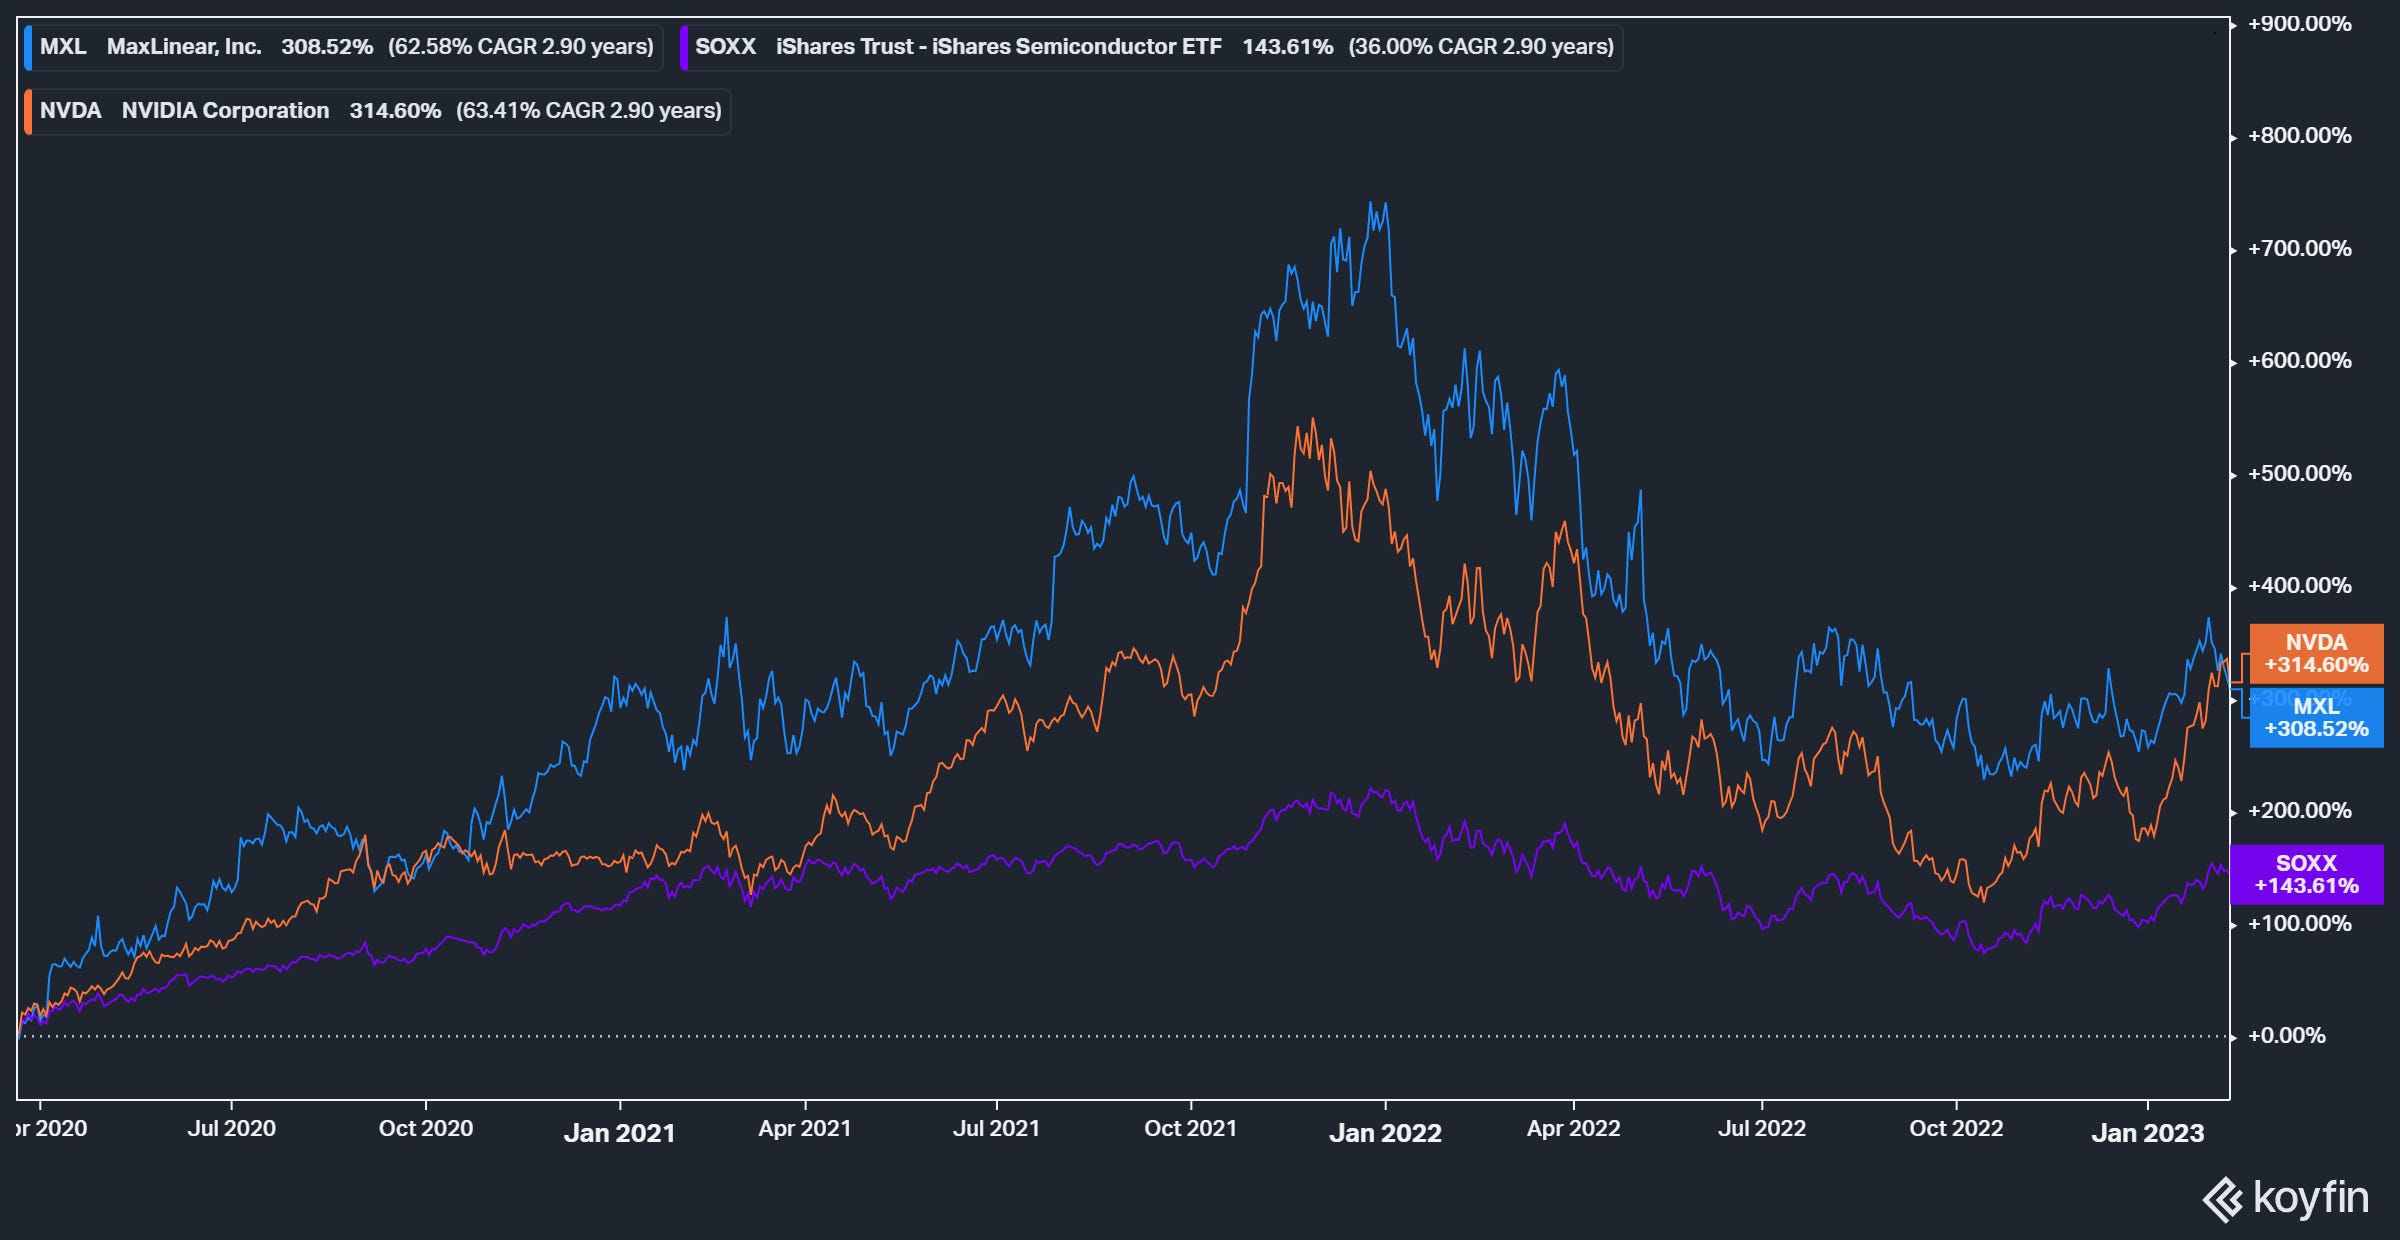
Task: Click the koyfin brand text link
Action: (x=2311, y=1197)
